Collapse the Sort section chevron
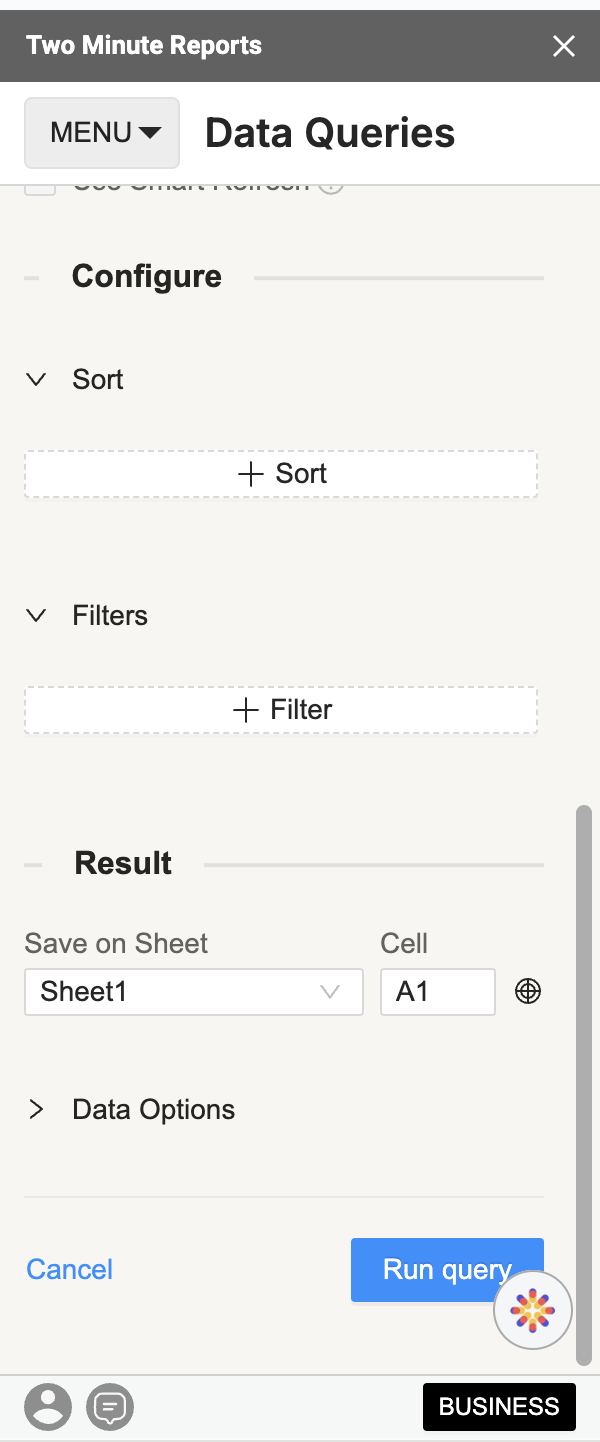The image size is (600, 1442). tap(36, 380)
